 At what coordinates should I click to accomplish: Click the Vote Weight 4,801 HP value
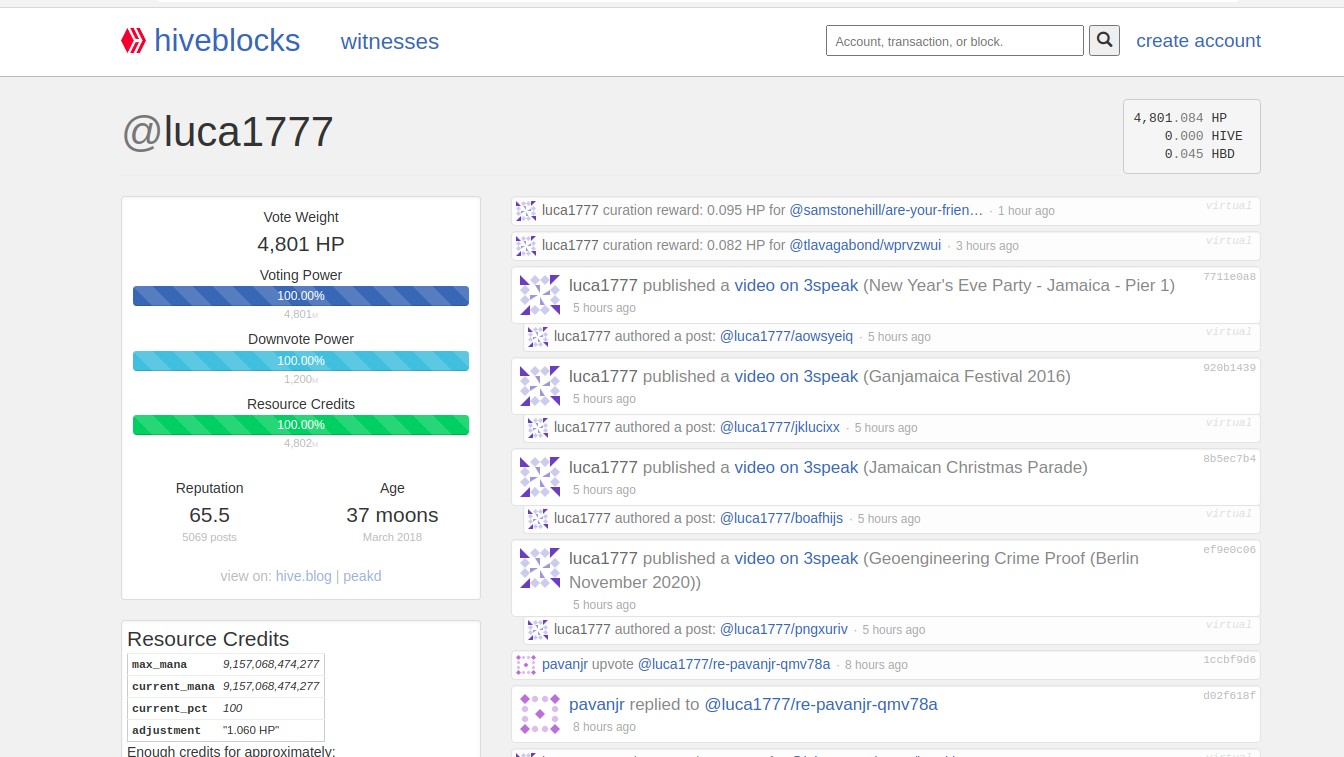point(301,244)
